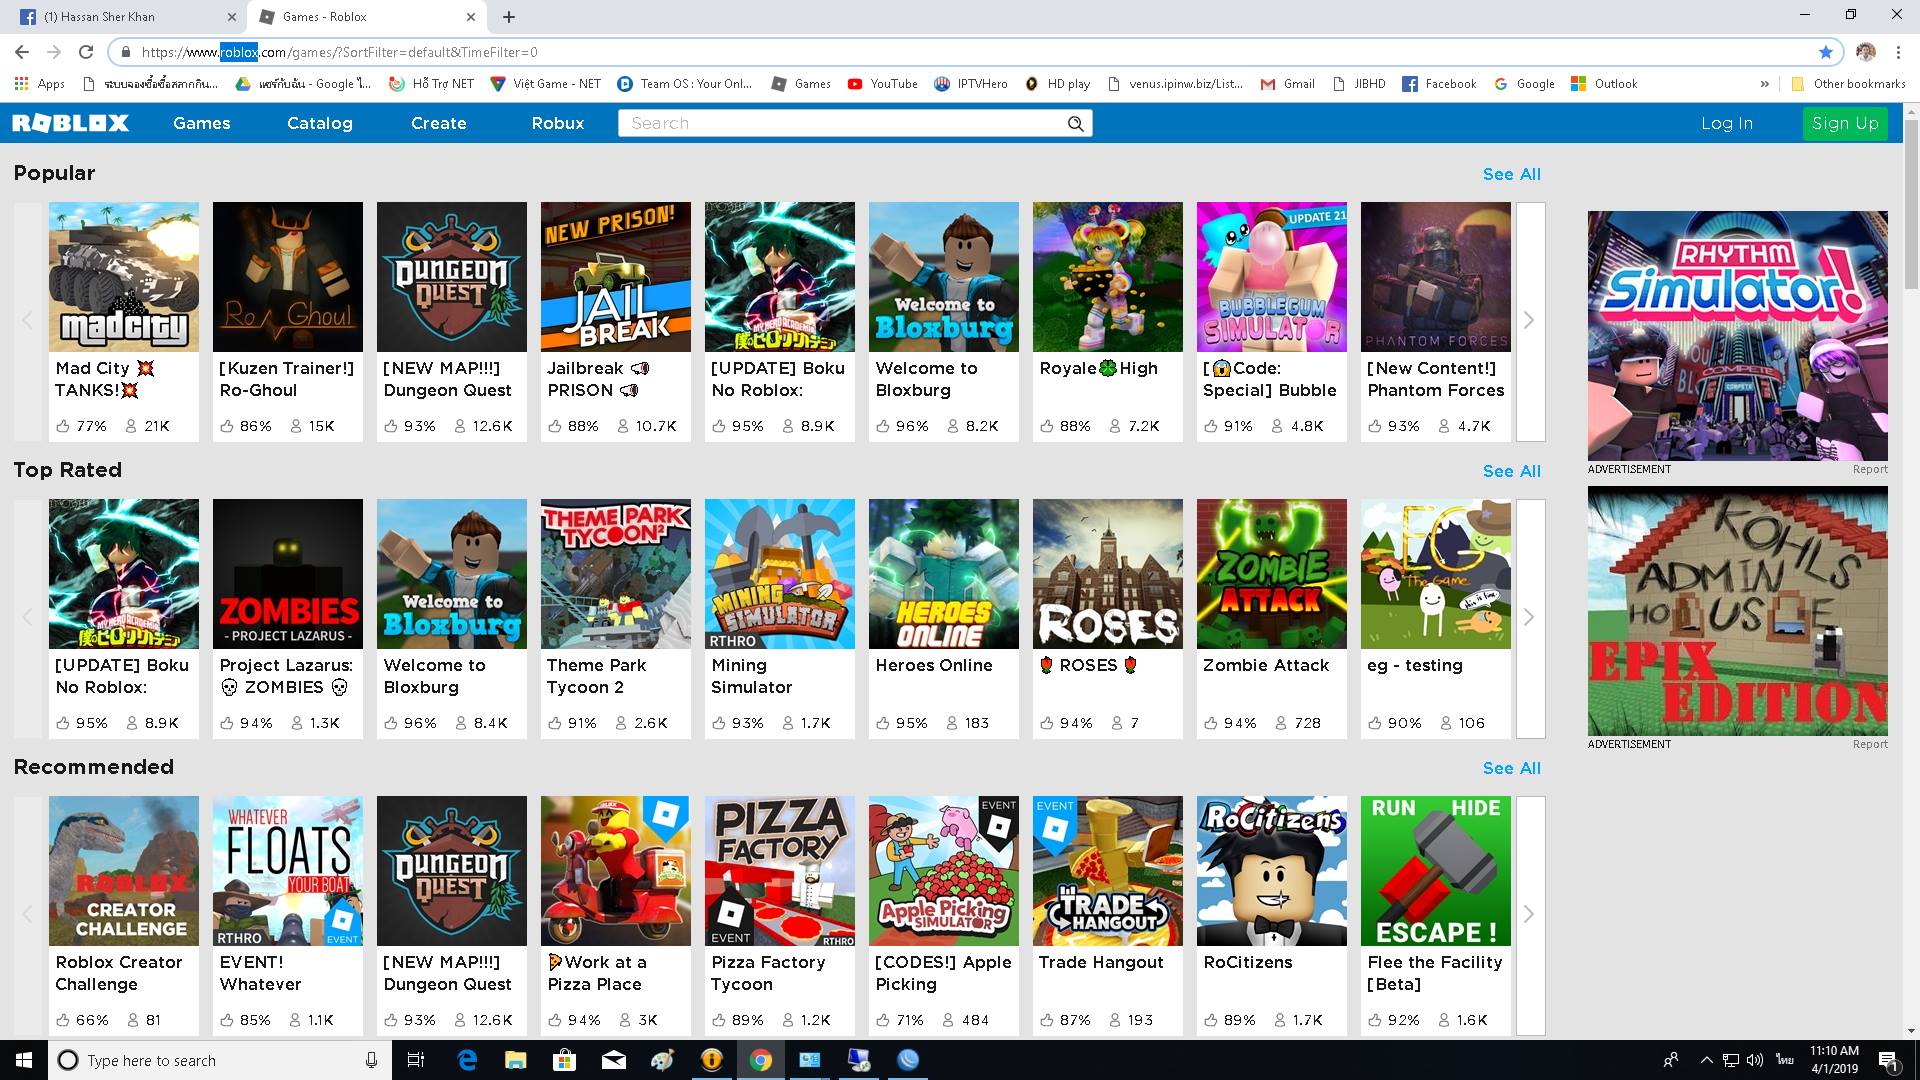1920x1080 pixels.
Task: Open the Google bookmark
Action: tap(1525, 84)
